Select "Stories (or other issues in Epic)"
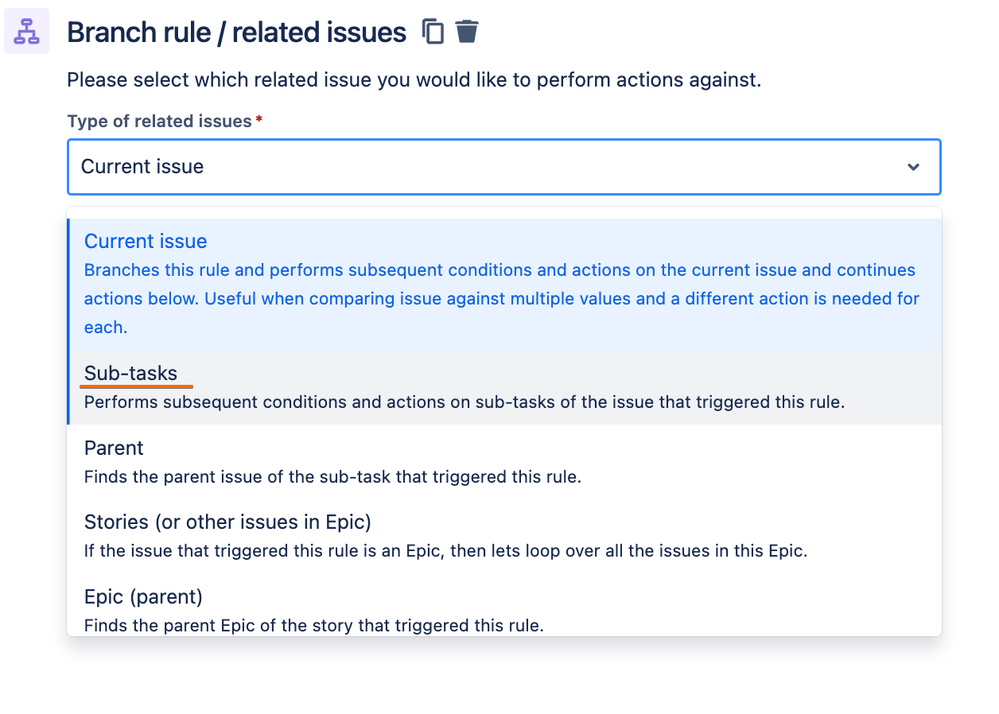Image resolution: width=999 pixels, height=714 pixels. [x=227, y=522]
